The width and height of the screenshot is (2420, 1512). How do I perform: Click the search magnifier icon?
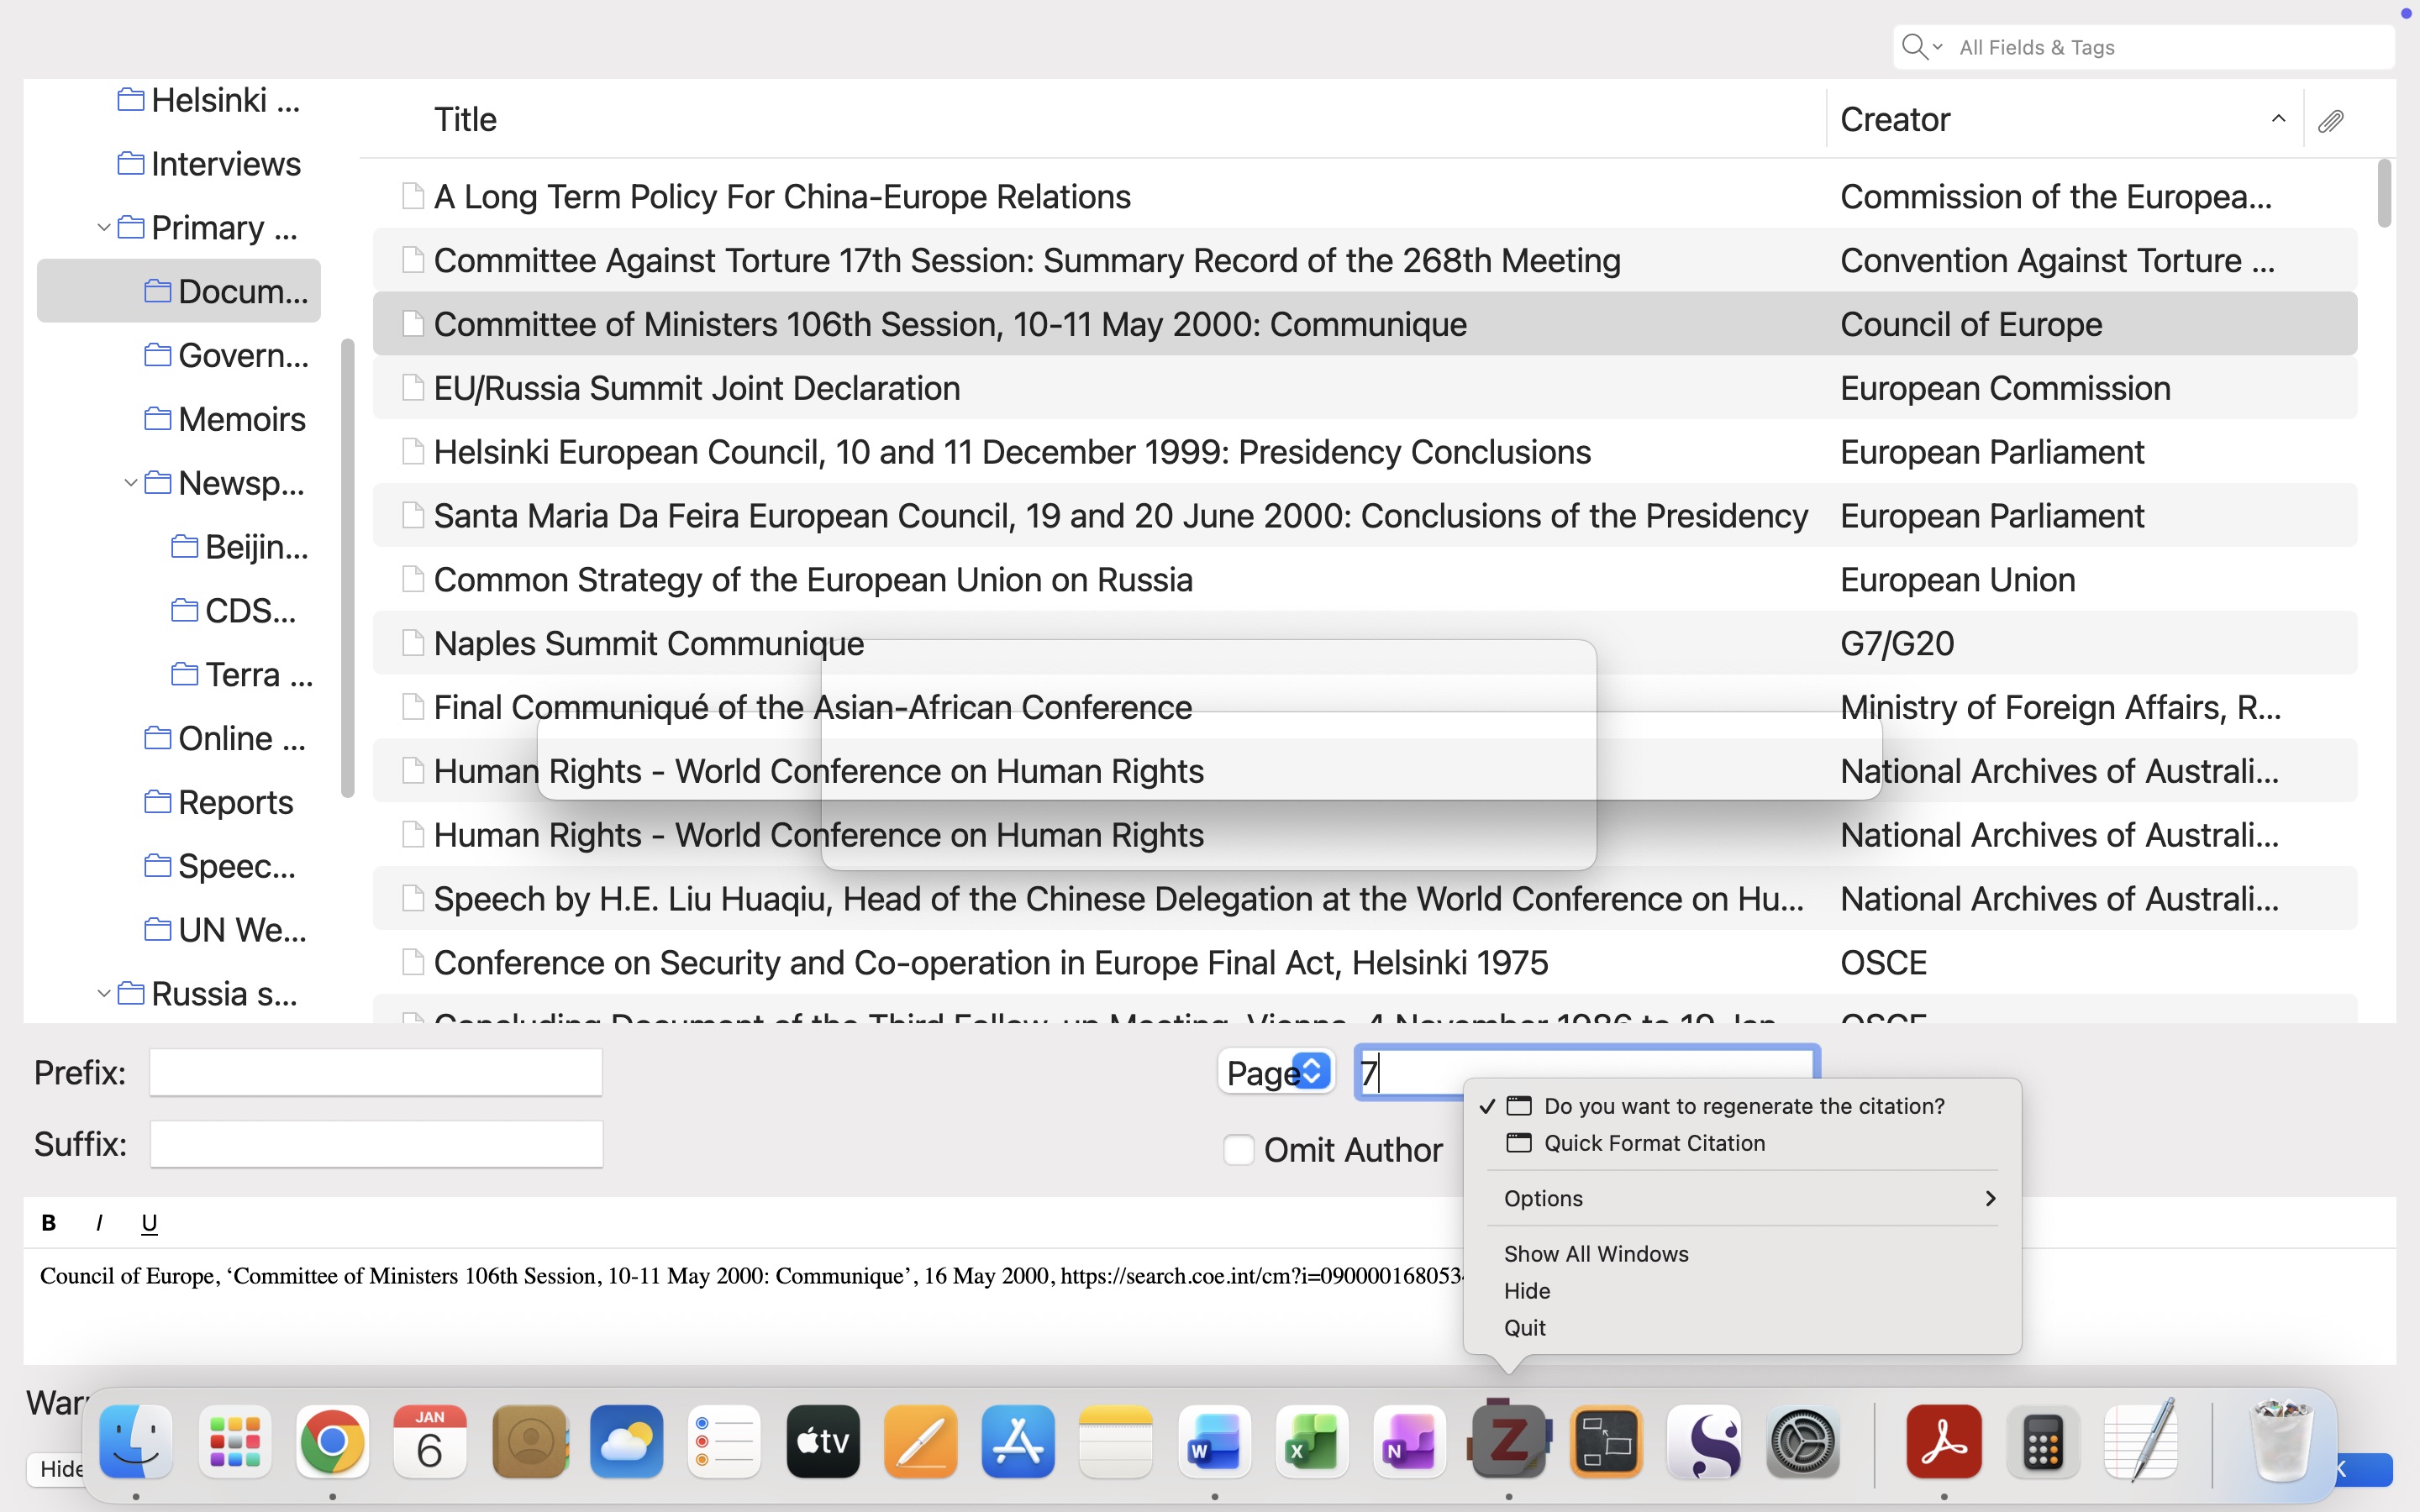1913,47
